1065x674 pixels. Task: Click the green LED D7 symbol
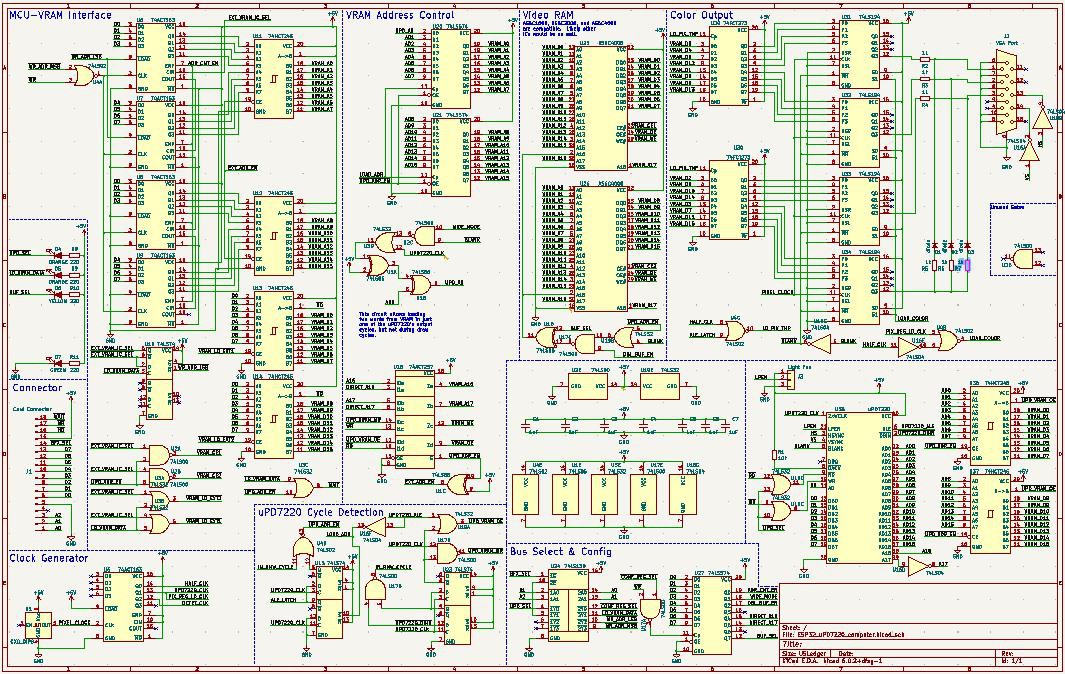point(58,357)
